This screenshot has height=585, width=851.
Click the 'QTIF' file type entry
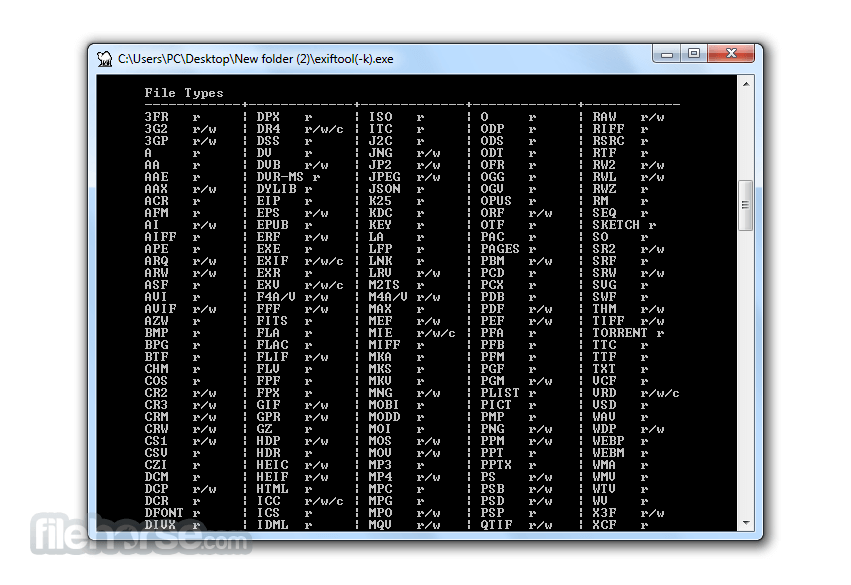[496, 525]
